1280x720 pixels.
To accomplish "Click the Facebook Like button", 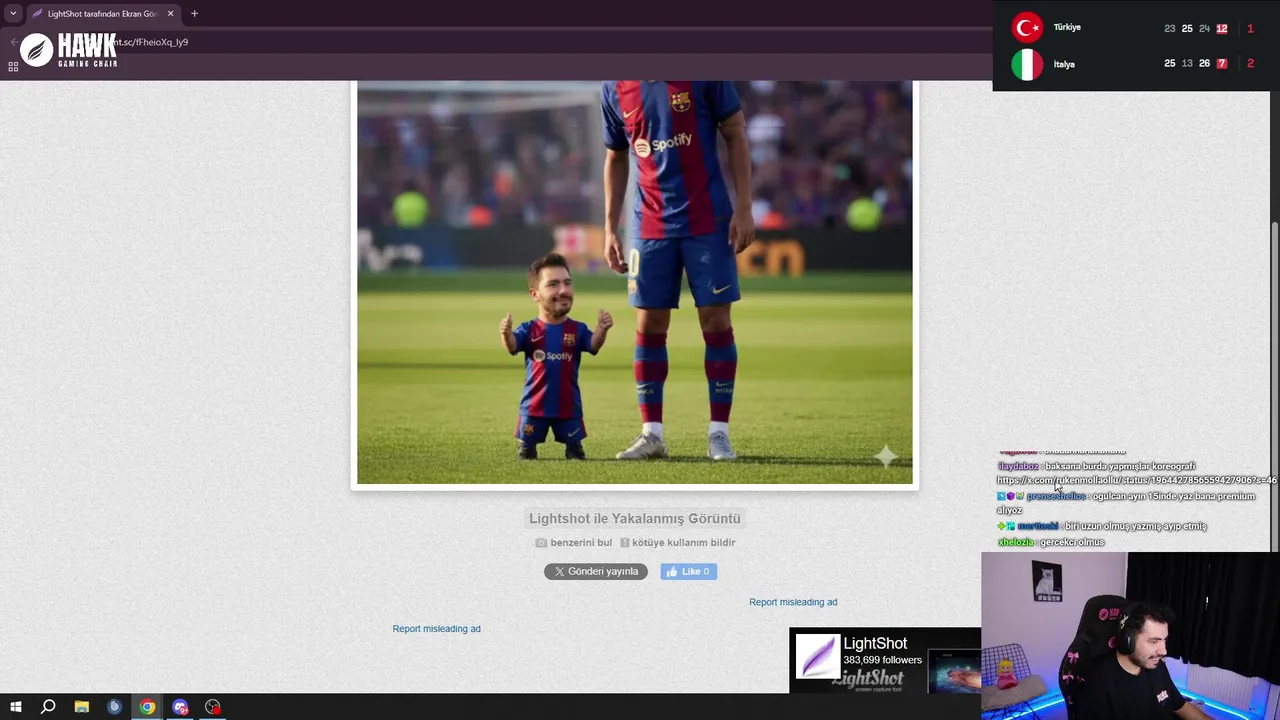I will coord(688,572).
